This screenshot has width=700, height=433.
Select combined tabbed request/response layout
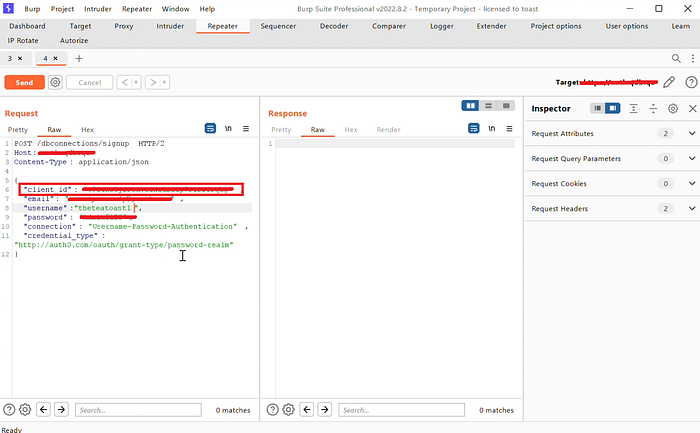[x=506, y=106]
